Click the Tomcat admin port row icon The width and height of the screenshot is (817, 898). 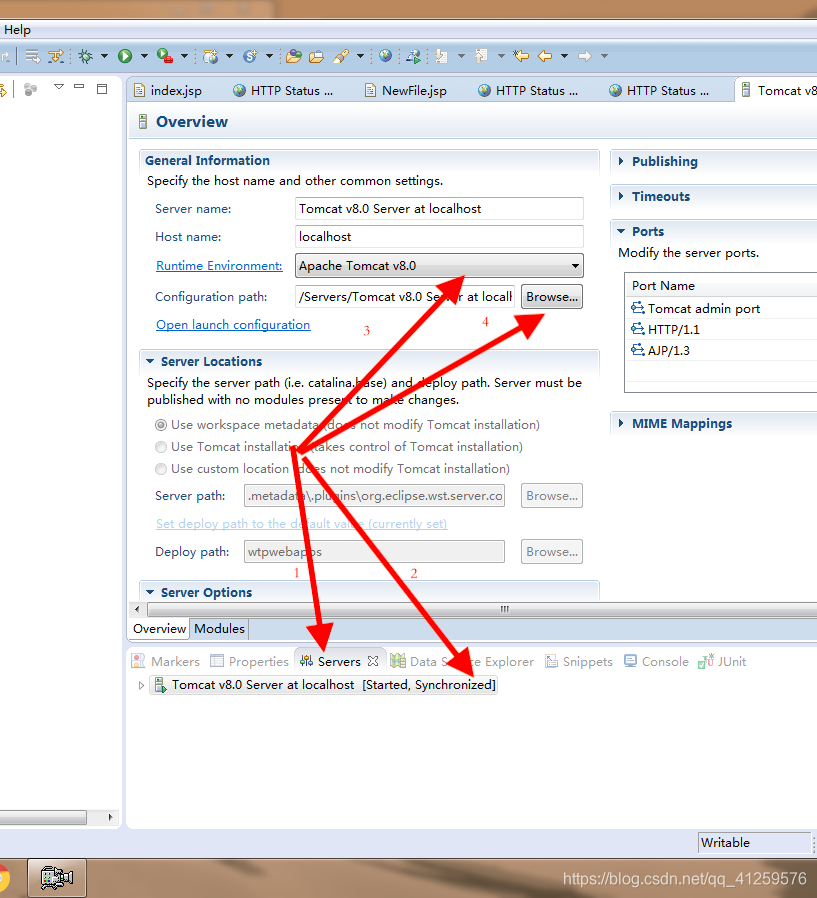(637, 308)
